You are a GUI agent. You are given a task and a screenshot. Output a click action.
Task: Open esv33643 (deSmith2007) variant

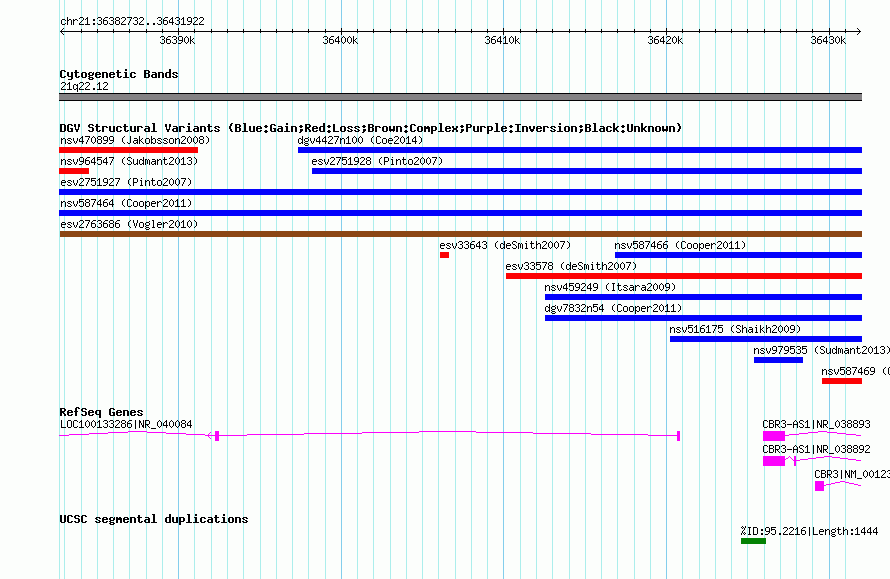(505, 245)
